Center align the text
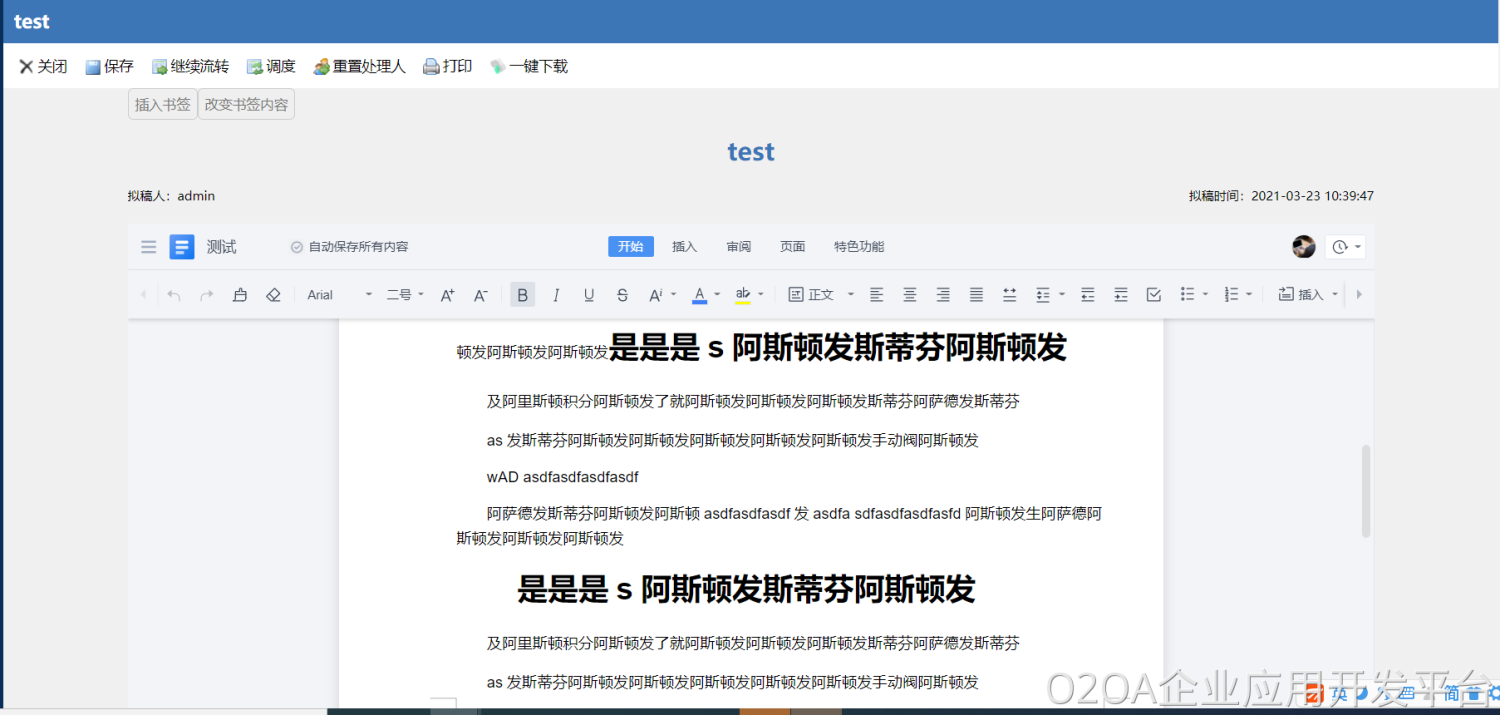This screenshot has height=715, width=1500. tap(910, 295)
